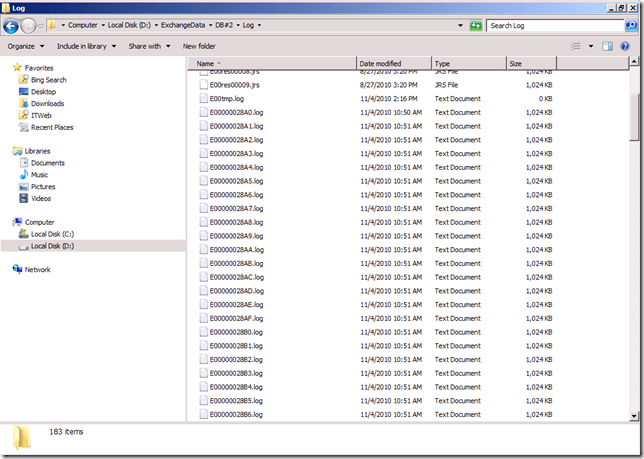644x459 pixels.
Task: Select the file E00res00009.jrs
Action: (x=234, y=85)
